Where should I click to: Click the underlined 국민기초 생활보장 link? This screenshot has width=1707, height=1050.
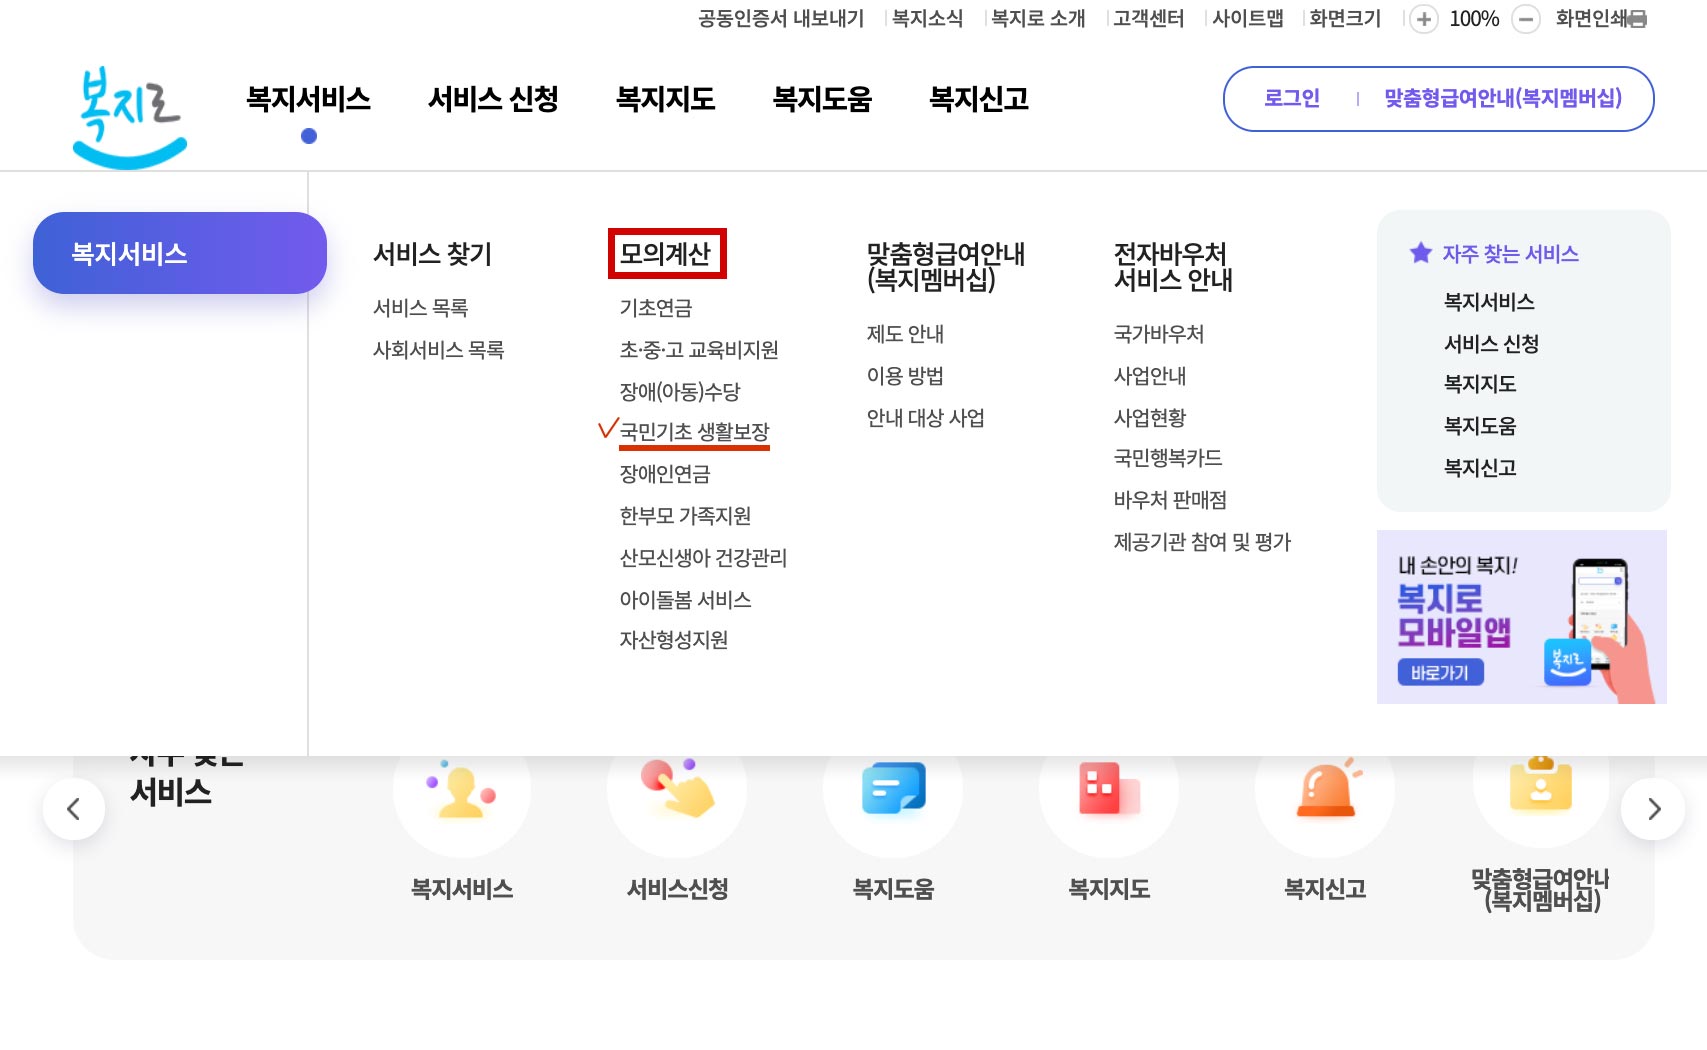[x=696, y=432]
